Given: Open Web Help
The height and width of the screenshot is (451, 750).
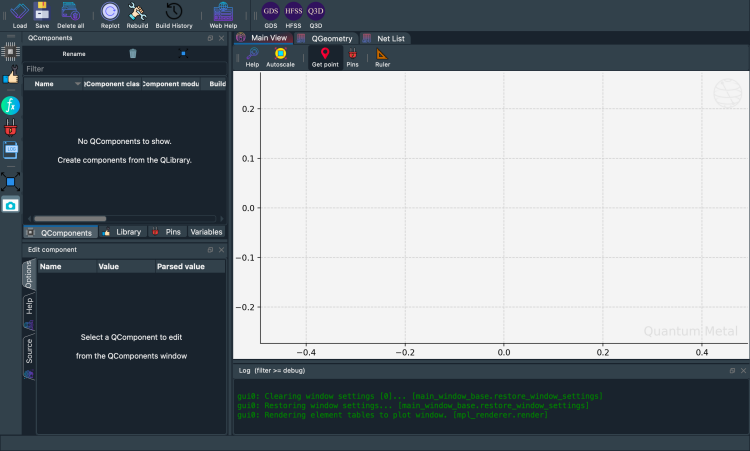Looking at the screenshot, I should coord(223,15).
